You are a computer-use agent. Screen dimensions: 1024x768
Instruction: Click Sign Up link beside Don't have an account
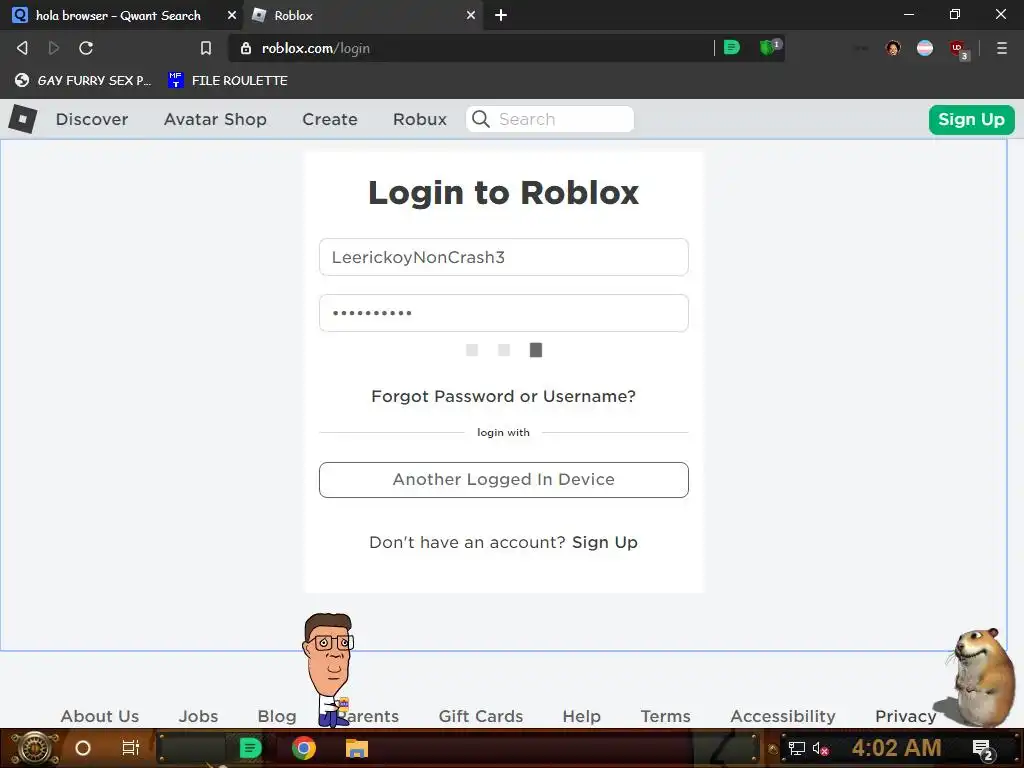[x=605, y=542]
